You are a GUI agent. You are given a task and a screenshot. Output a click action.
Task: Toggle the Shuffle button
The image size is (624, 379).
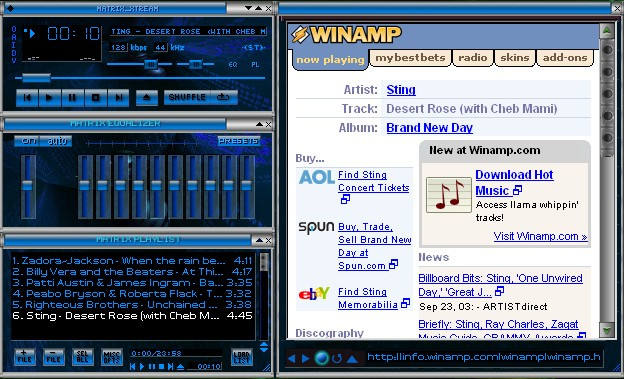tap(187, 97)
